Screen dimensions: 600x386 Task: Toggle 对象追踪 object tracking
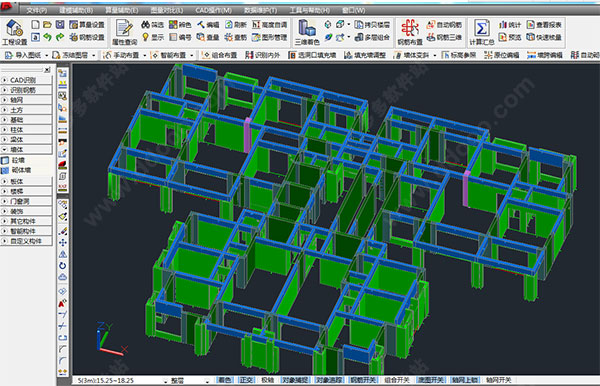tap(329, 380)
